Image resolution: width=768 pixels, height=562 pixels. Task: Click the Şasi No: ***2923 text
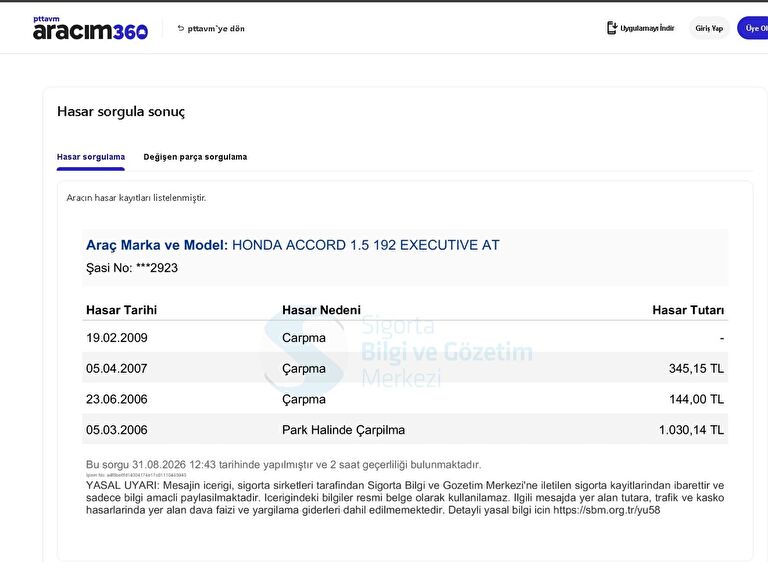tap(132, 268)
